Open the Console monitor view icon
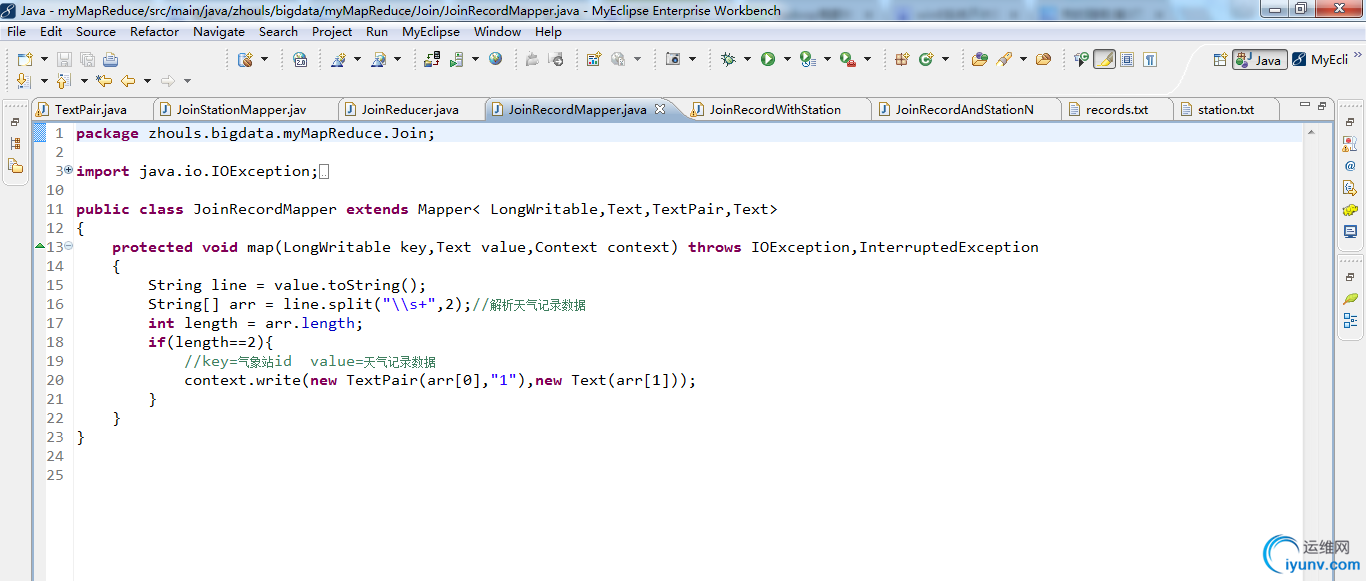 pos(1350,232)
